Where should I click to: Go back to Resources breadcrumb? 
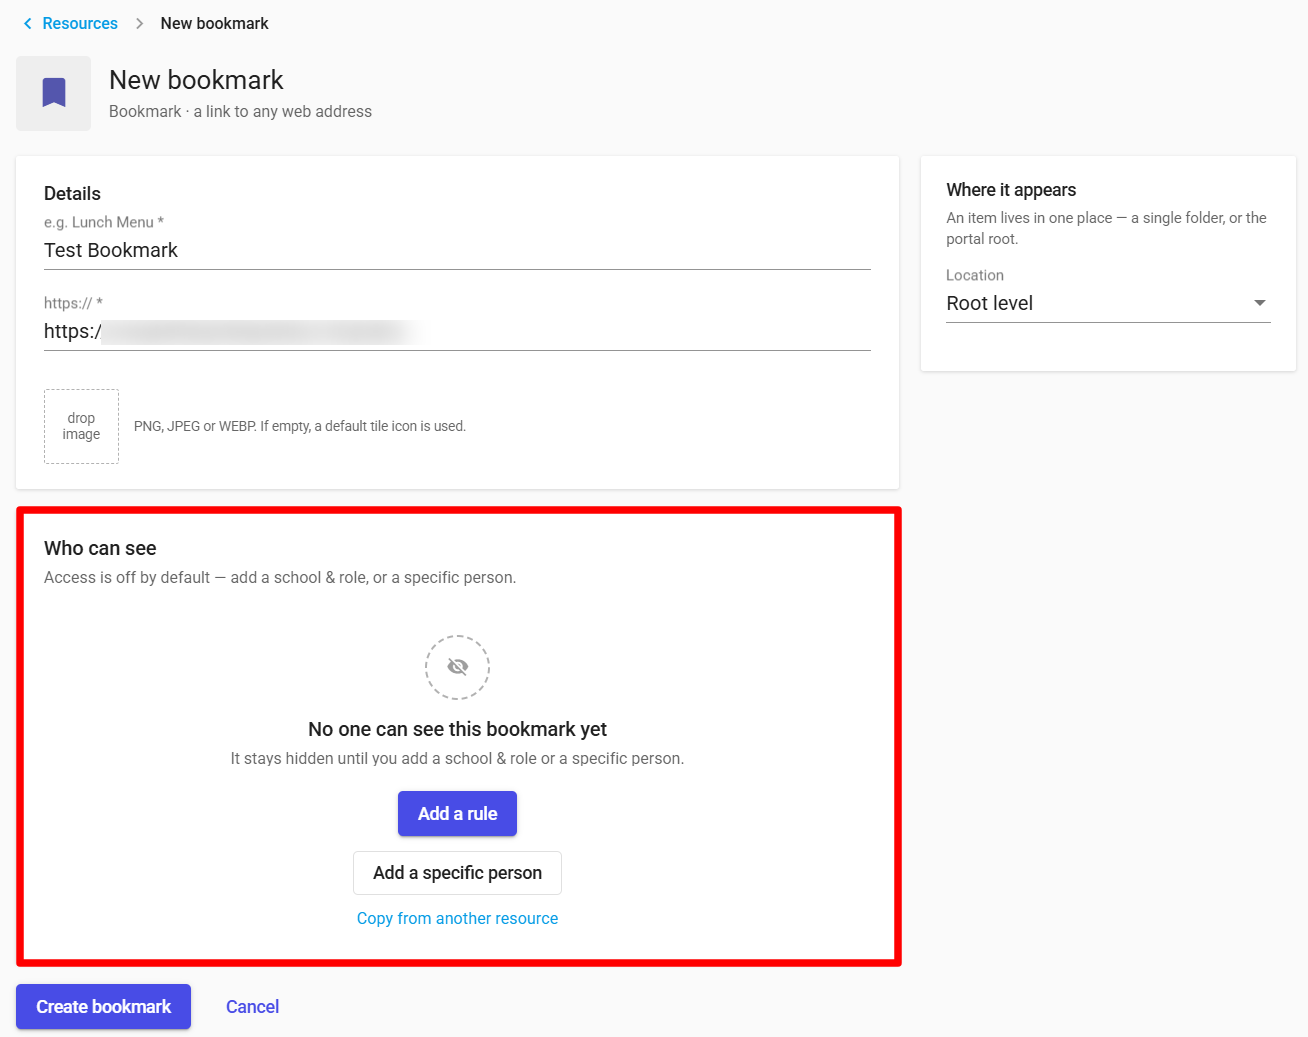[x=80, y=23]
